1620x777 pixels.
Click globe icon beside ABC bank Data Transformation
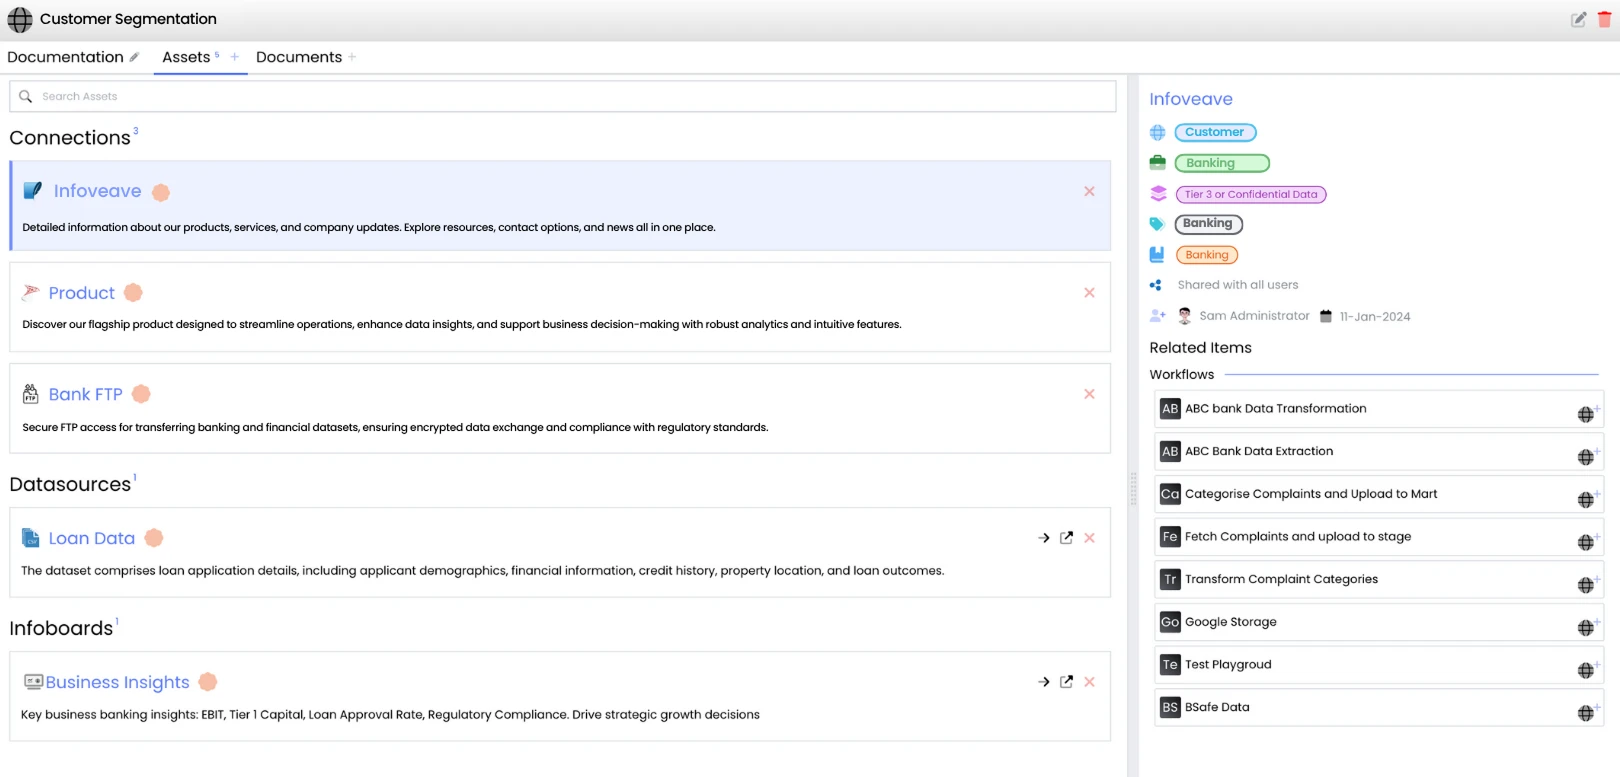point(1586,413)
